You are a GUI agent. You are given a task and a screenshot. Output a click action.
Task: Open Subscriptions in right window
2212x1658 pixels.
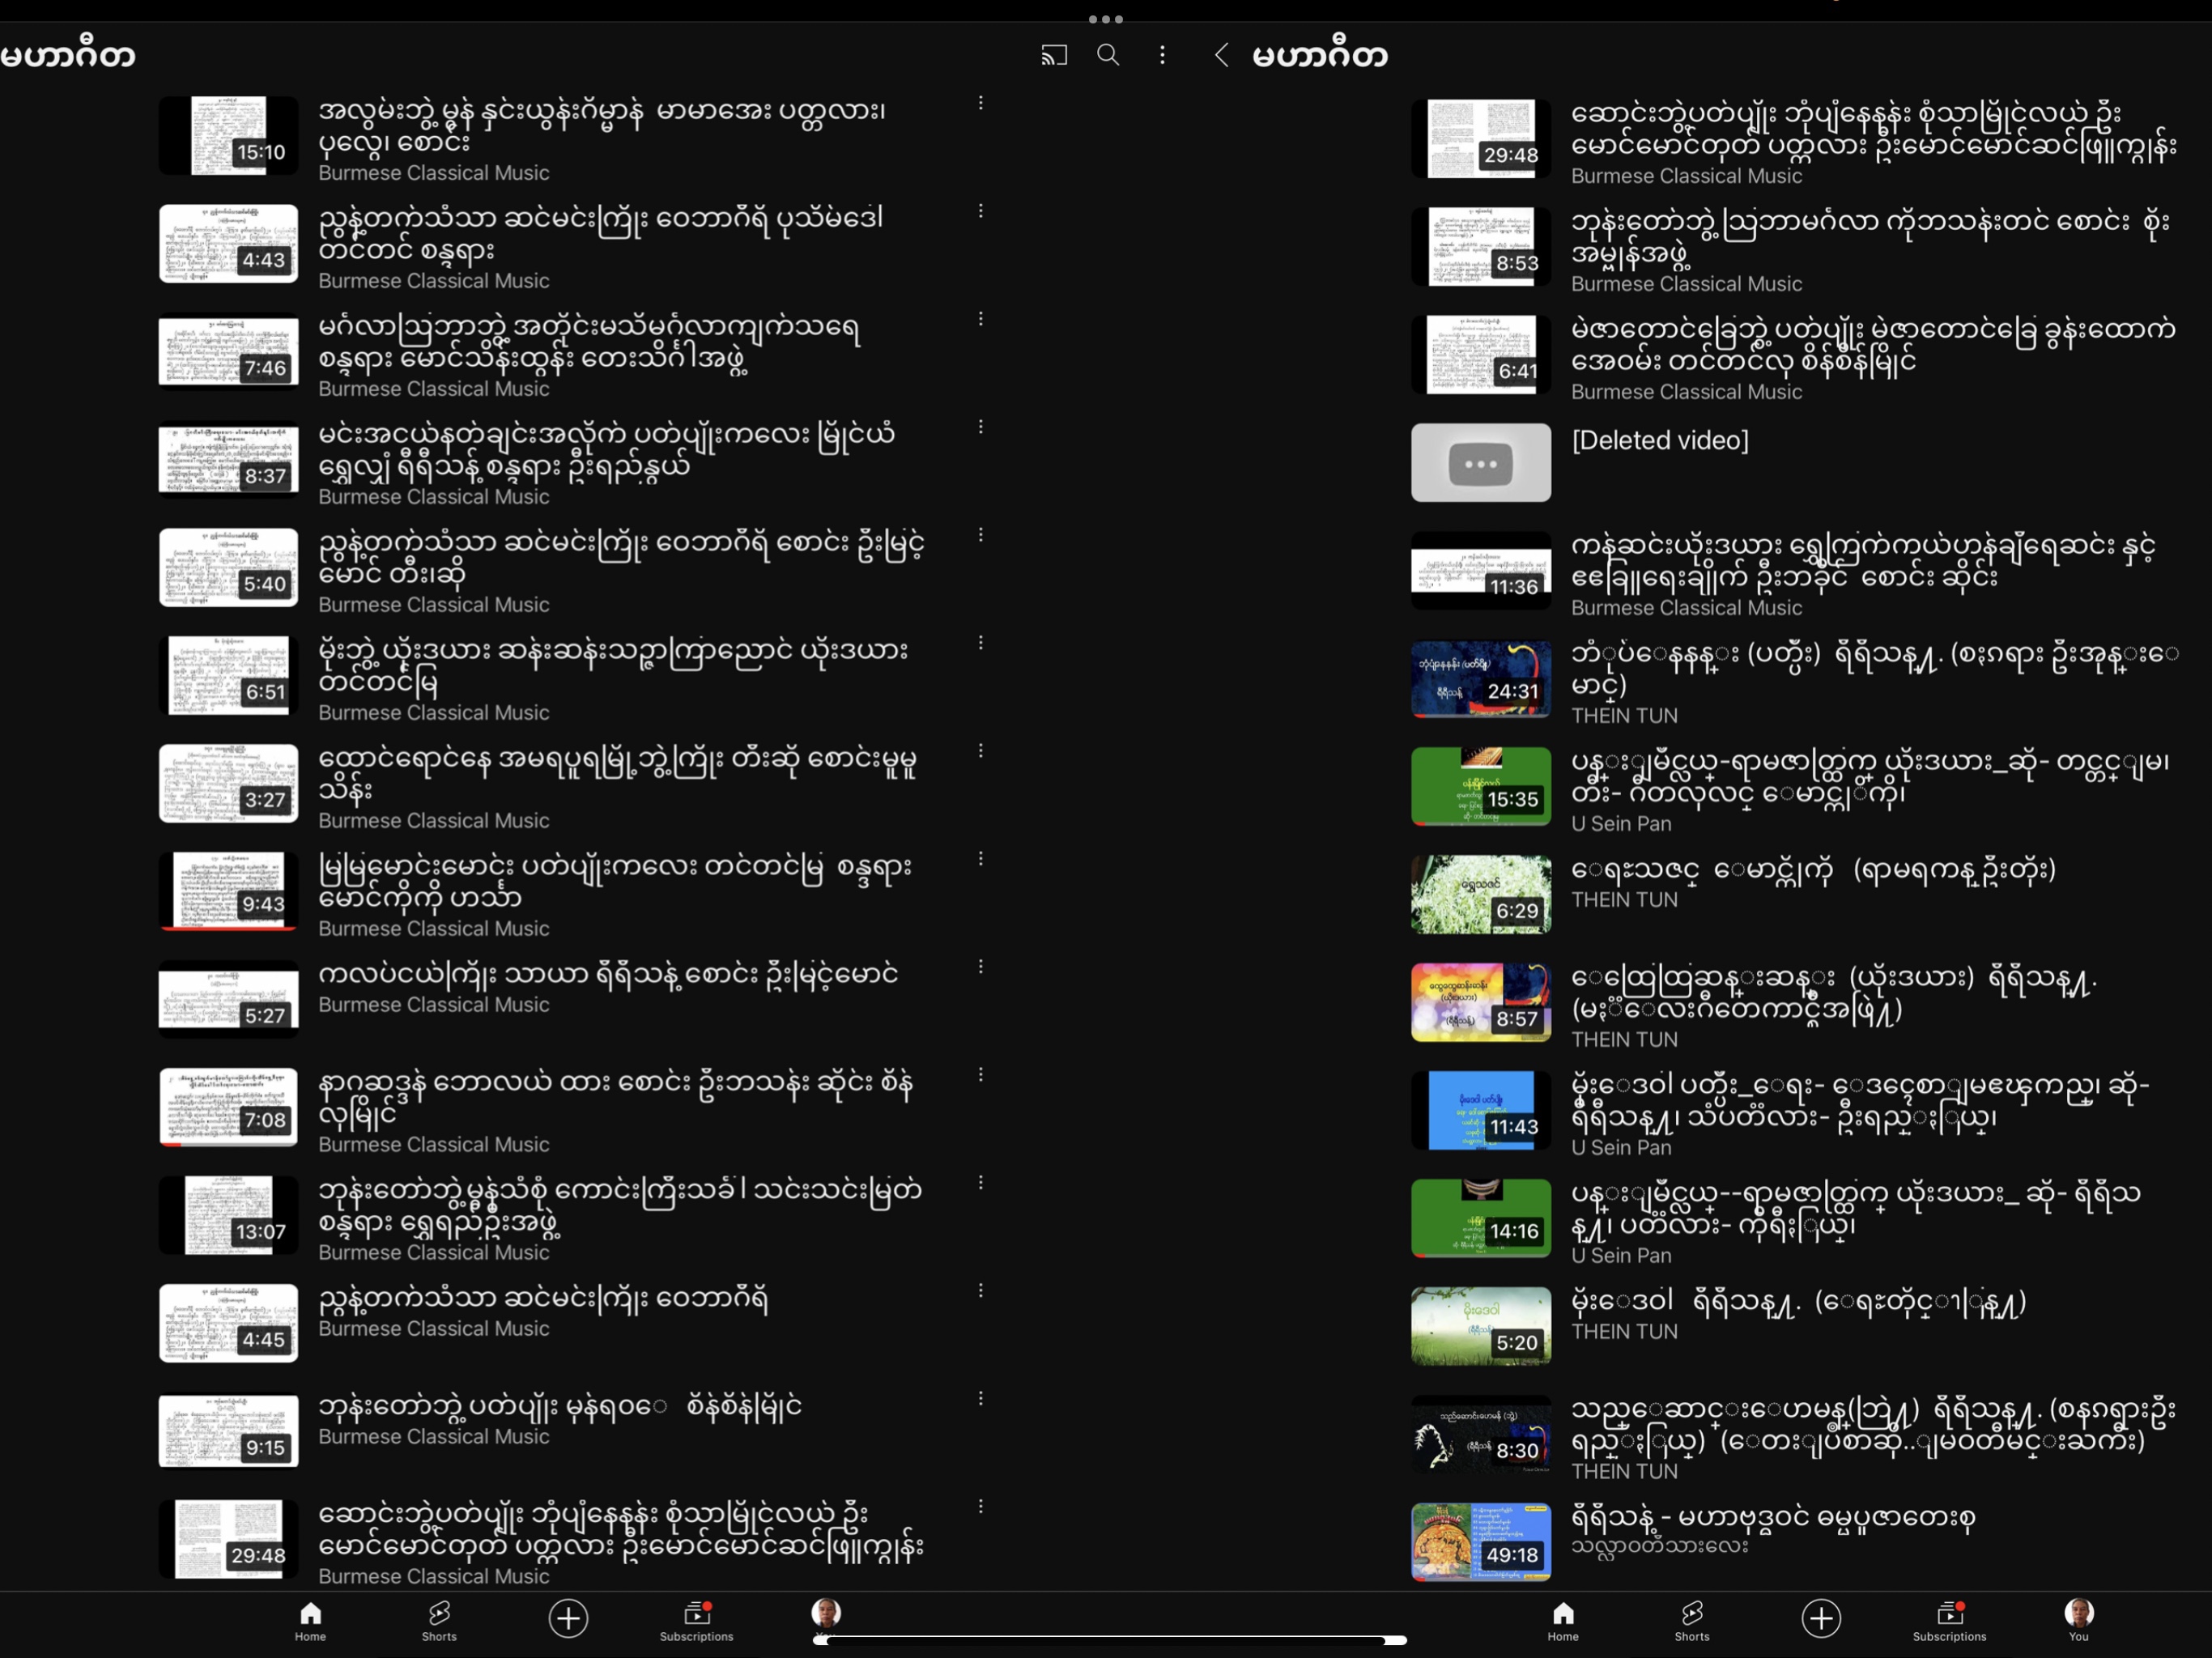(1949, 1620)
